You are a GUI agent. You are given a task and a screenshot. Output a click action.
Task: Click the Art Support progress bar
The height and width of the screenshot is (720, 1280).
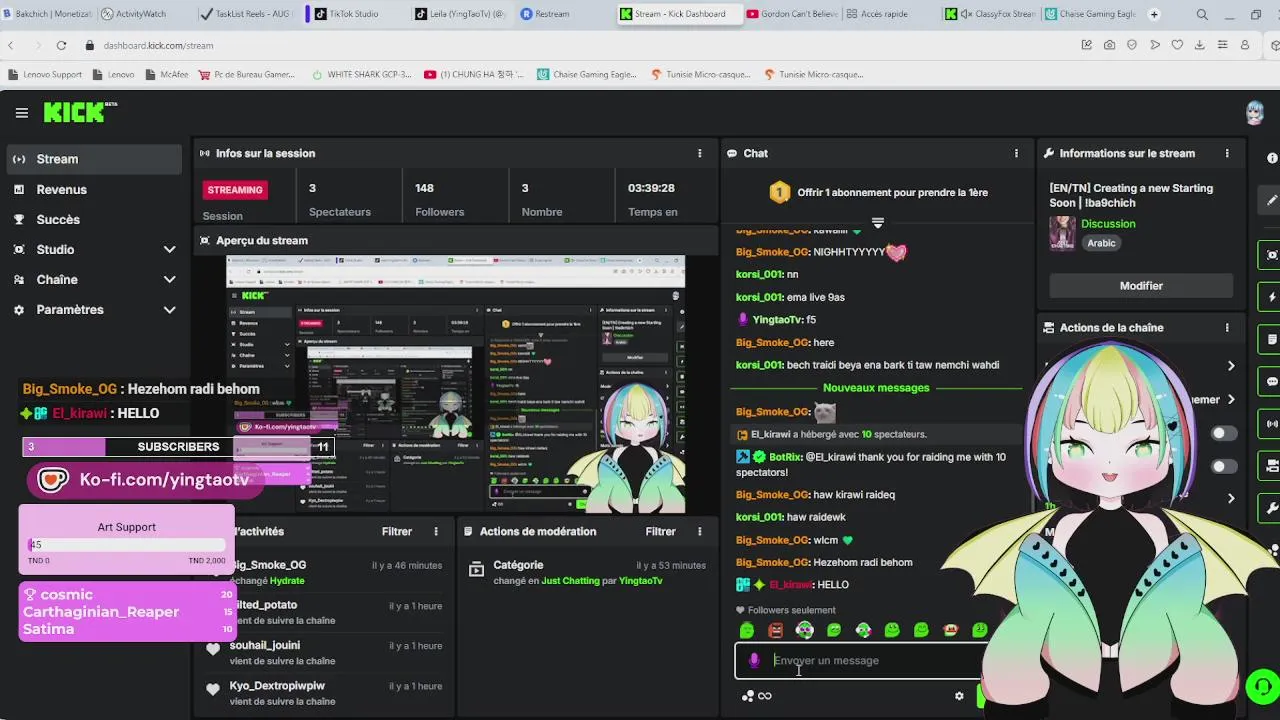coord(127,545)
